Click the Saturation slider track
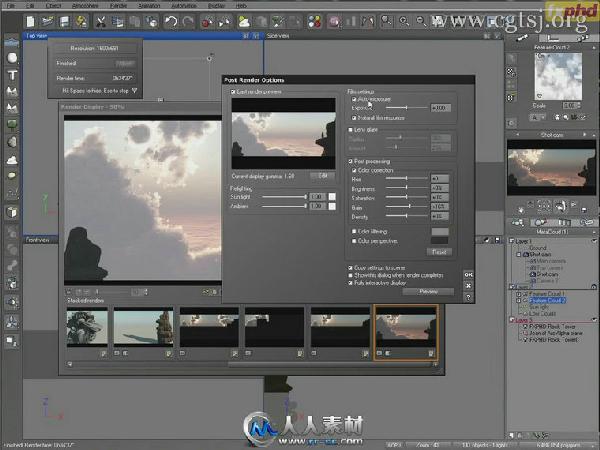 [x=406, y=197]
